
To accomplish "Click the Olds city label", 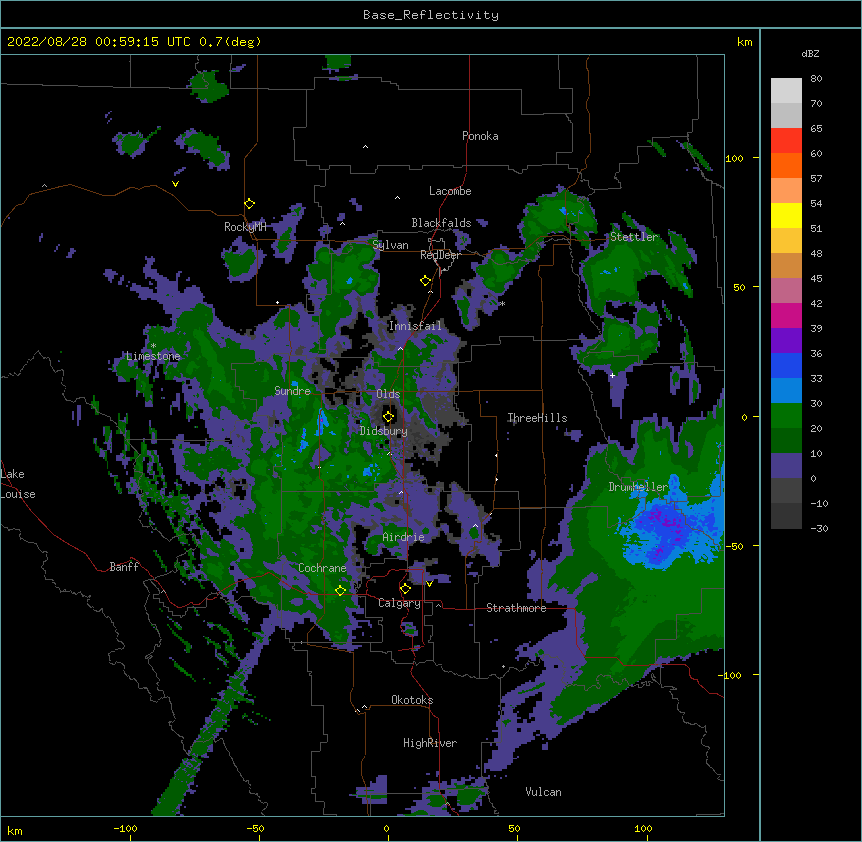I will (388, 394).
